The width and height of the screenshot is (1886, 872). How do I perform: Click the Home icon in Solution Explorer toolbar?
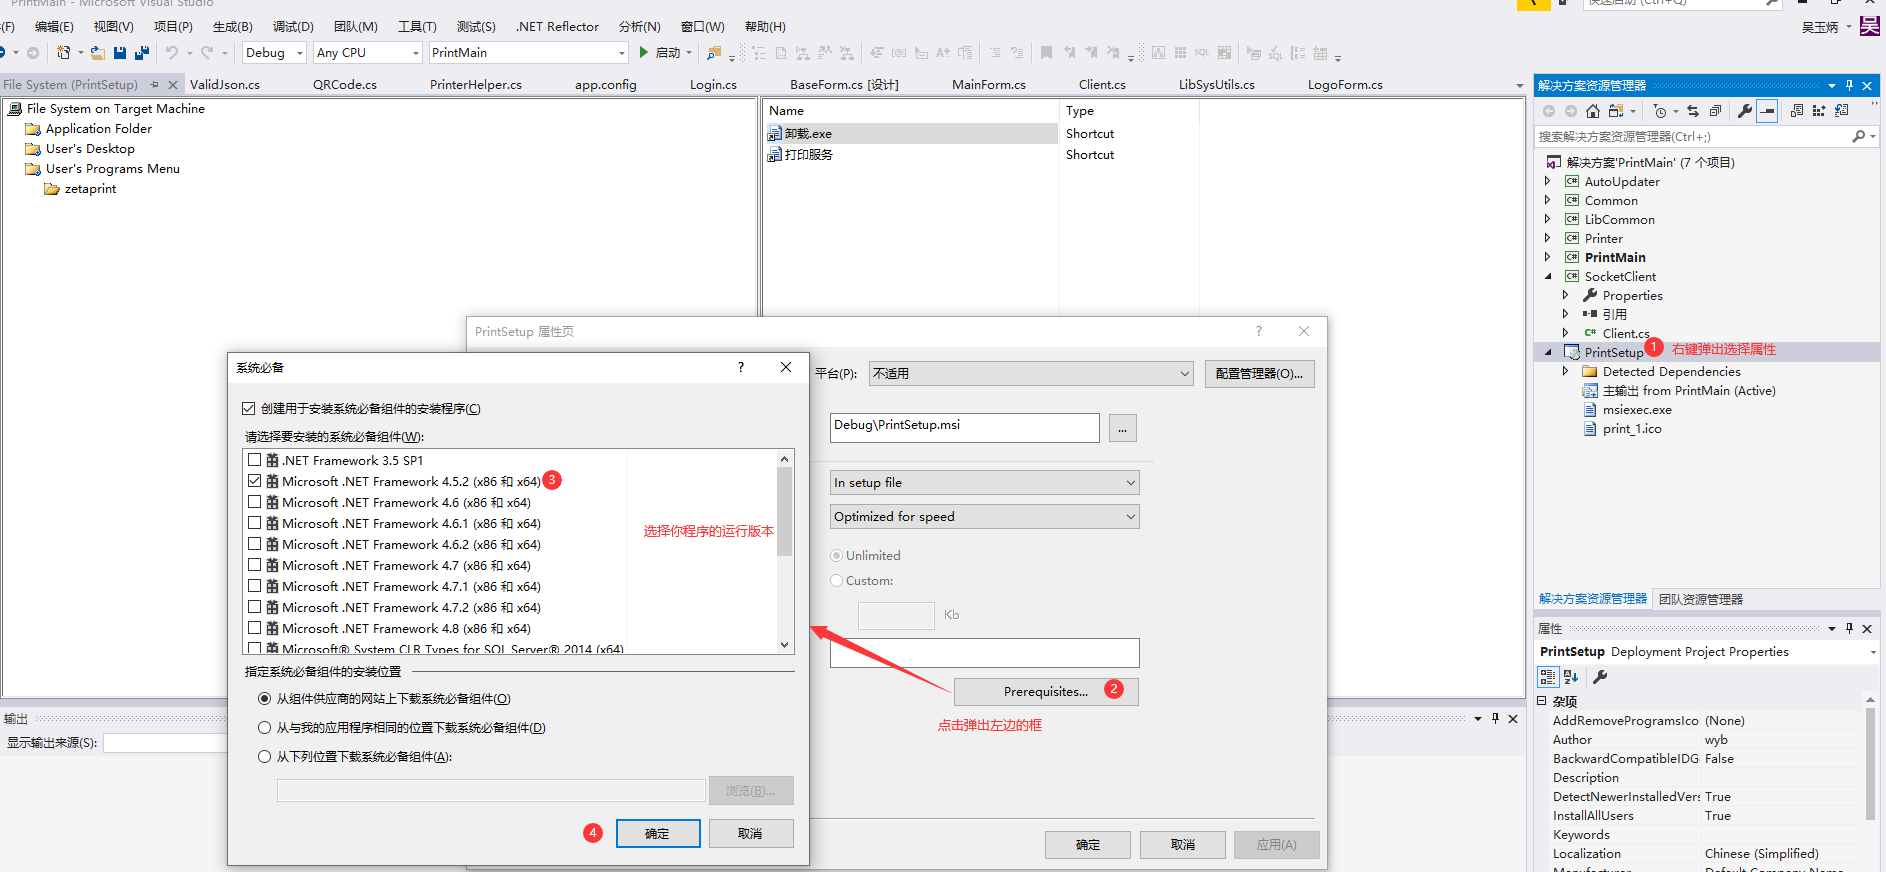point(1593,111)
